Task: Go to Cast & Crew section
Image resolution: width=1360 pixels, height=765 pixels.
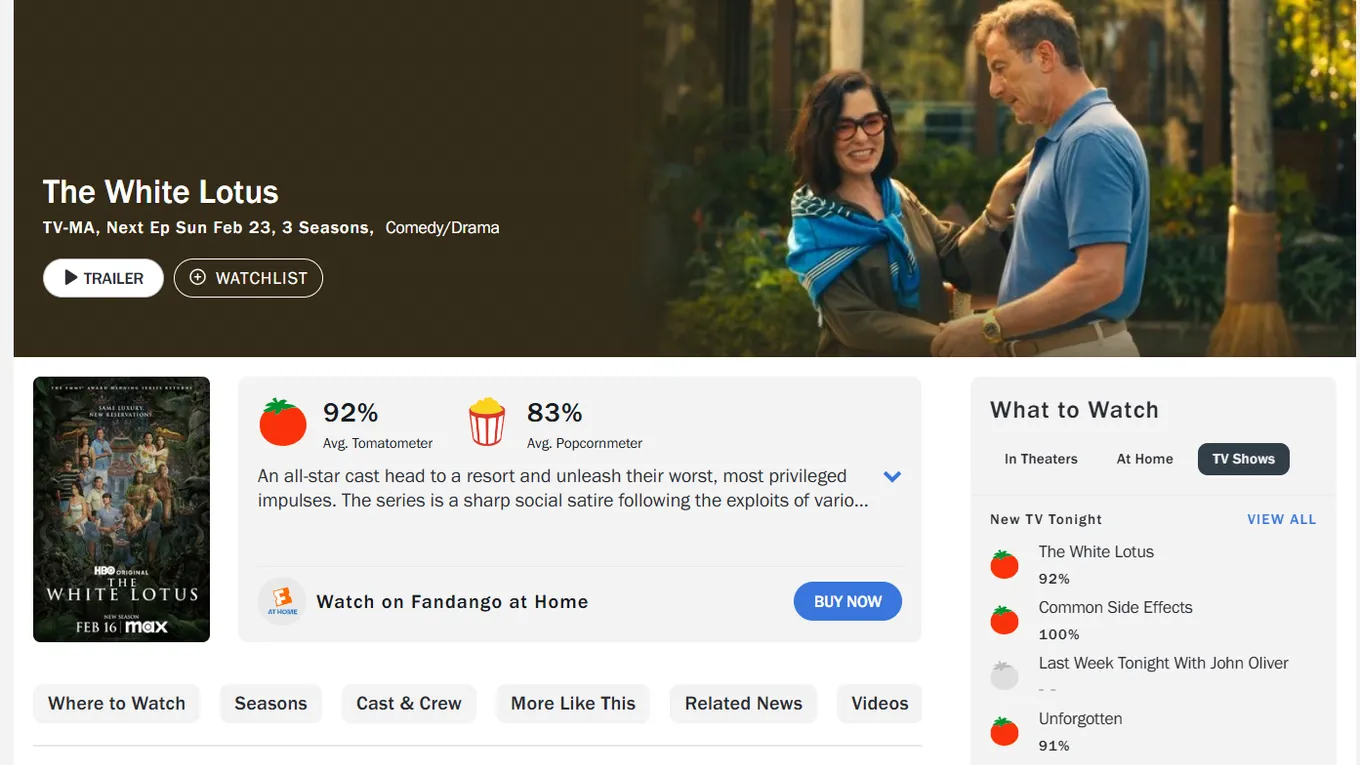Action: click(409, 703)
